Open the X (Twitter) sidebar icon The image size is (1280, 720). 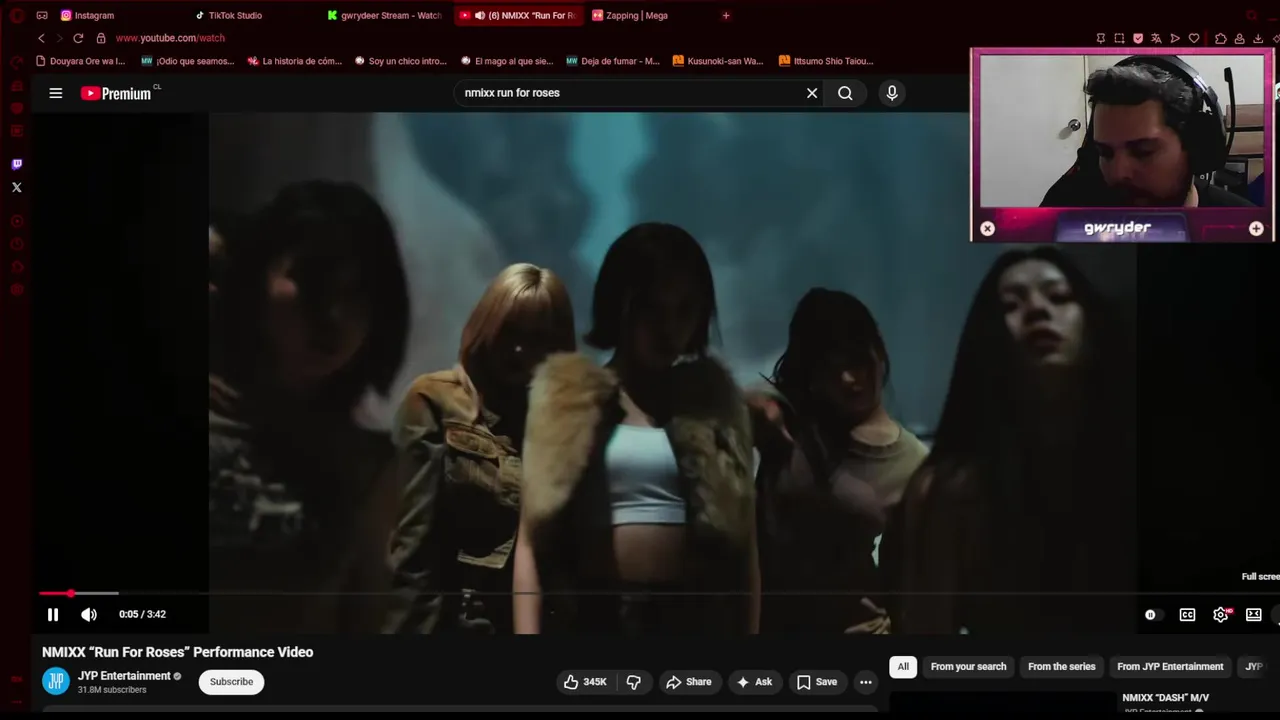(17, 187)
